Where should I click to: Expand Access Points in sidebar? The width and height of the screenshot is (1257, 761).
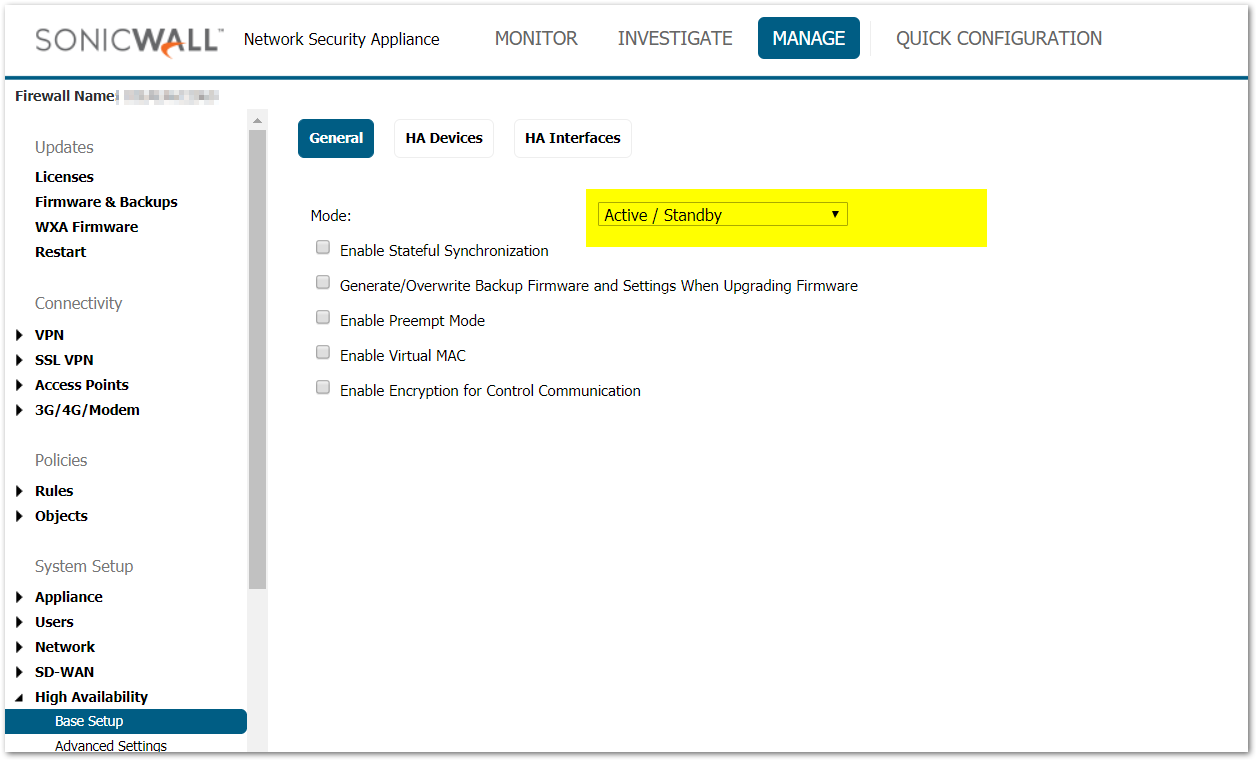point(20,386)
